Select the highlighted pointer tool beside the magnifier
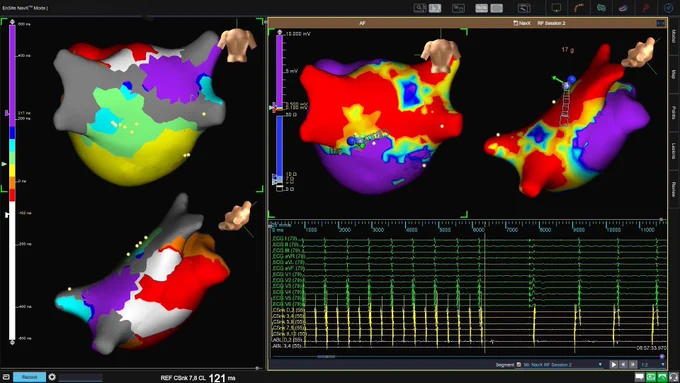The width and height of the screenshot is (680, 383). point(435,8)
